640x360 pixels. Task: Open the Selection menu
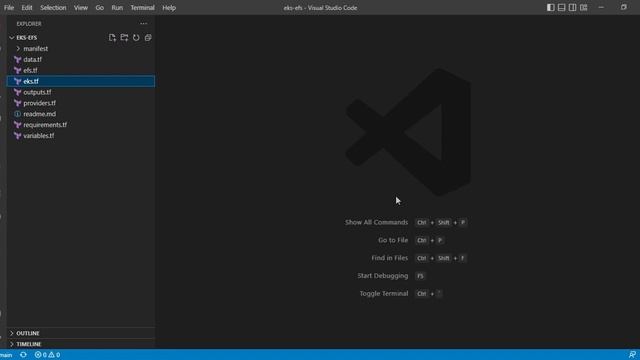click(53, 8)
